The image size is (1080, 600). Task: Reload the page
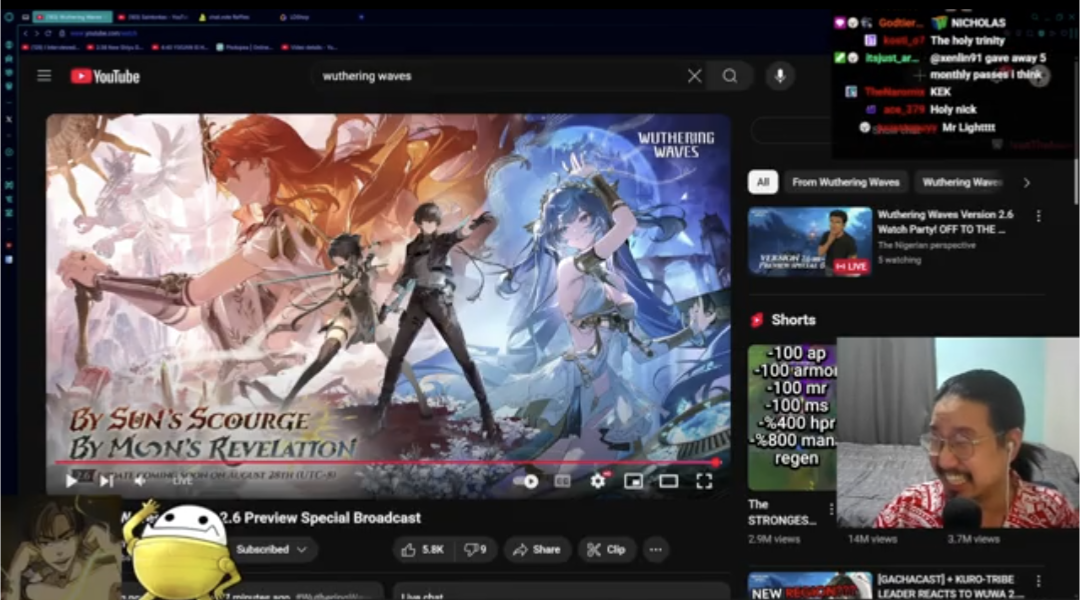click(48, 33)
